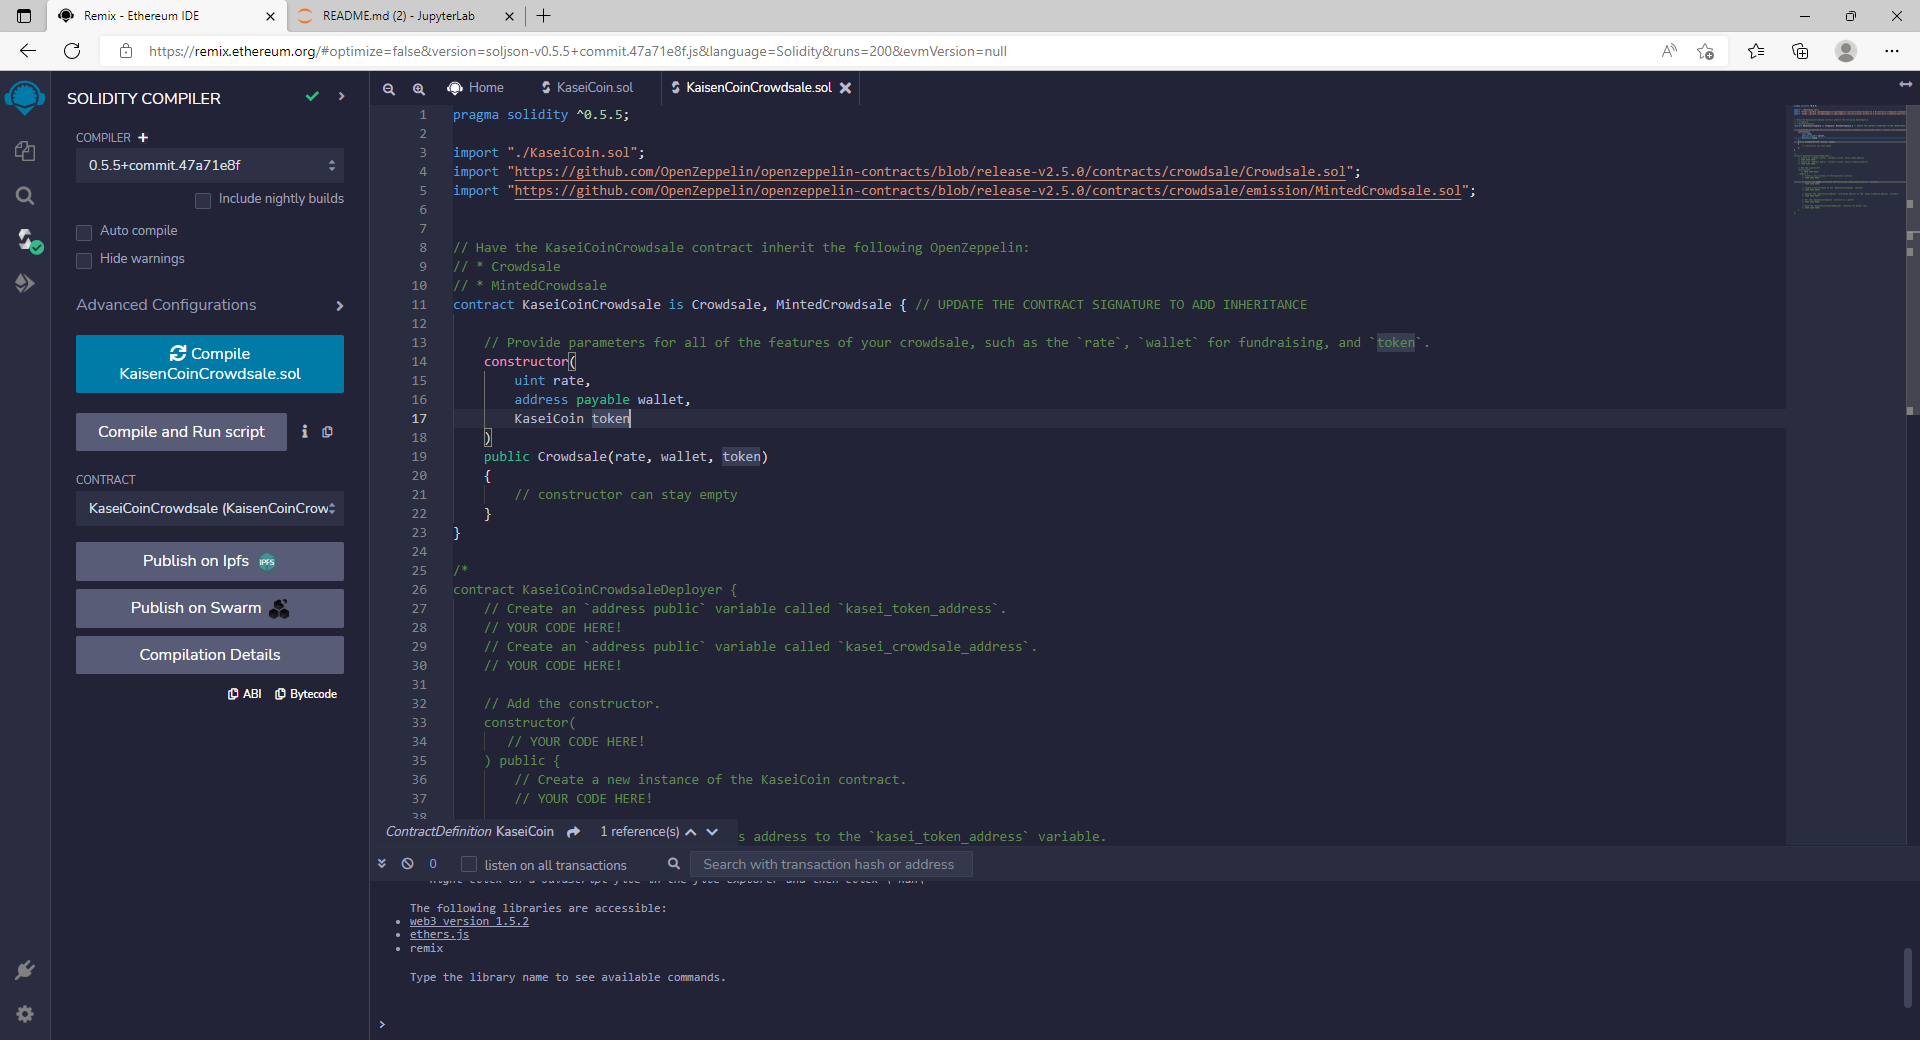The width and height of the screenshot is (1920, 1040).
Task: Toggle Include nightly builds checkbox
Action: pyautogui.click(x=203, y=200)
